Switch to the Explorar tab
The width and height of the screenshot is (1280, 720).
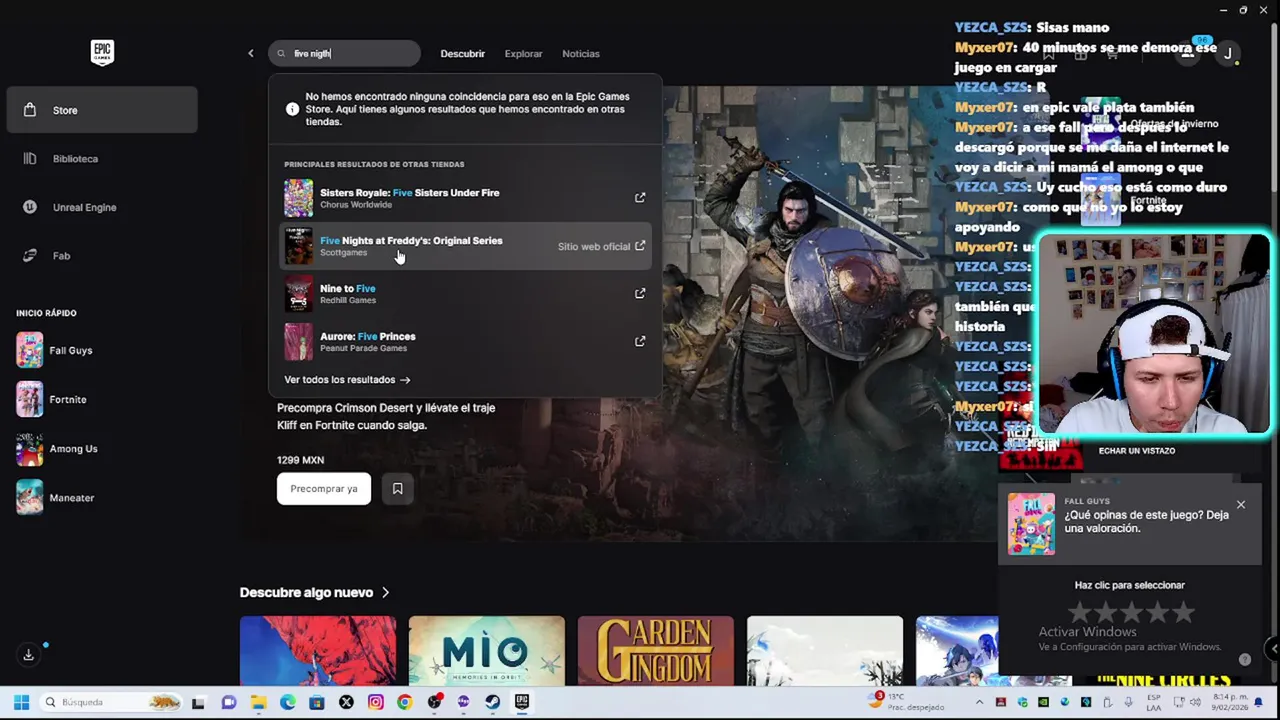(x=523, y=53)
